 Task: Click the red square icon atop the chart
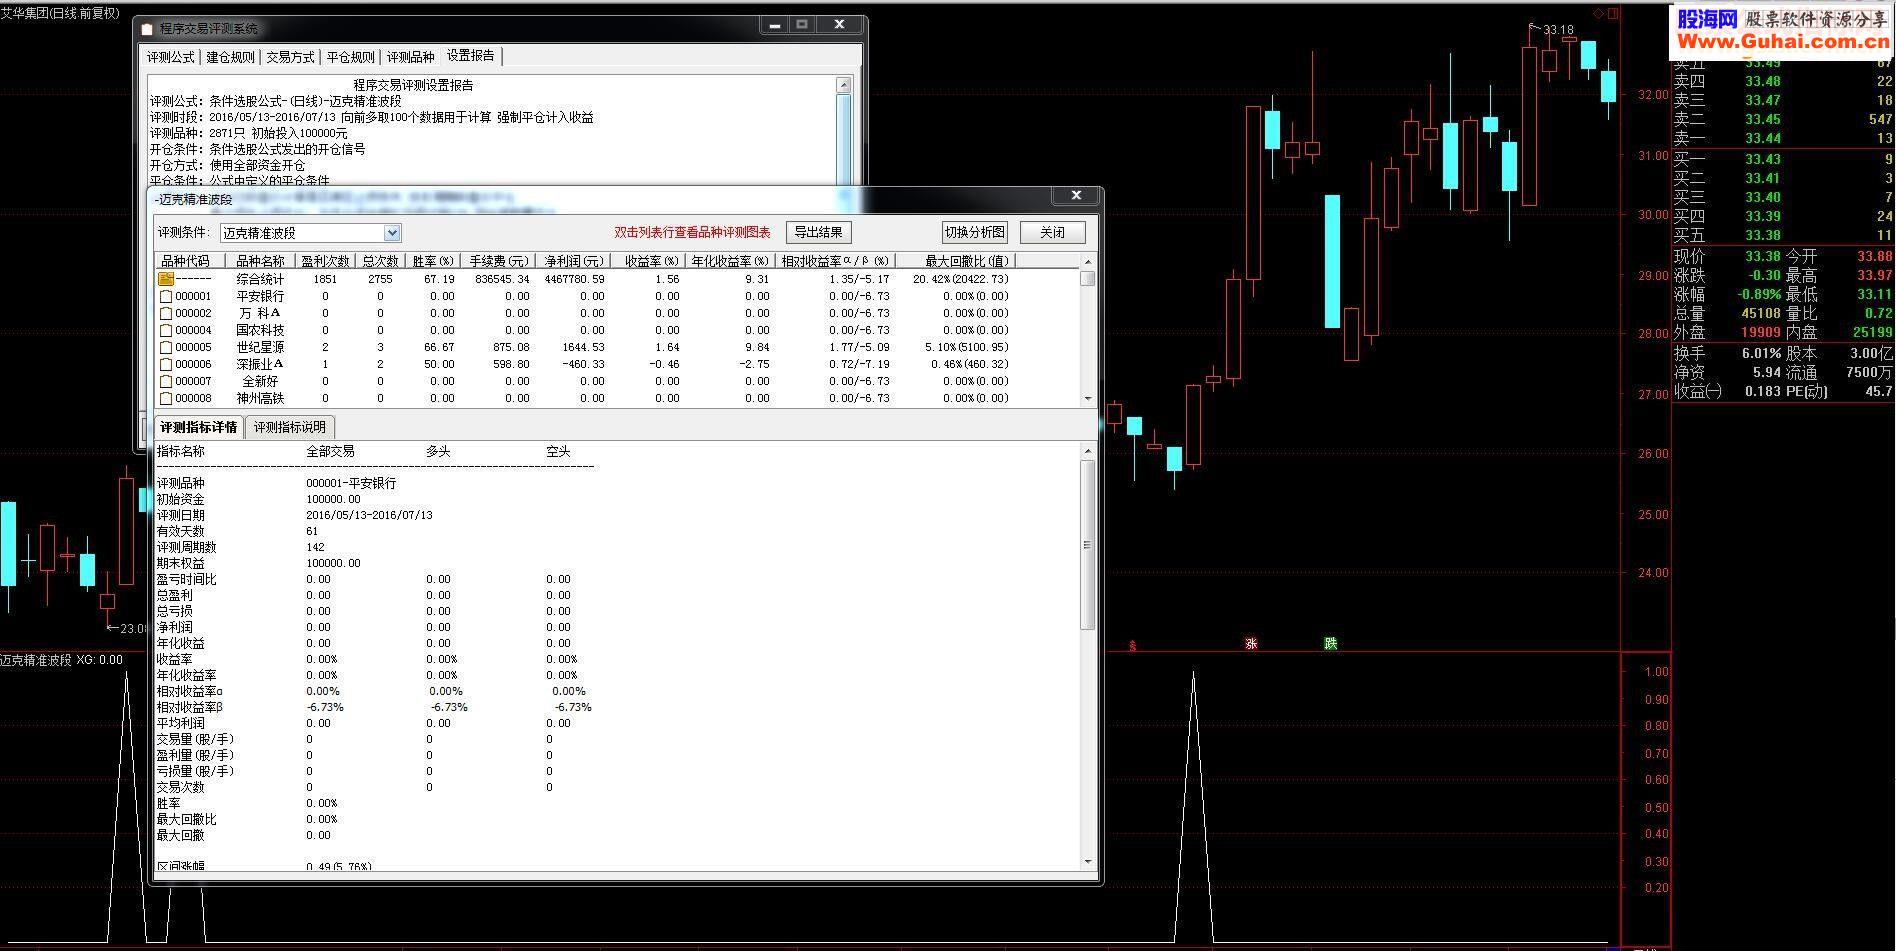coord(1613,13)
